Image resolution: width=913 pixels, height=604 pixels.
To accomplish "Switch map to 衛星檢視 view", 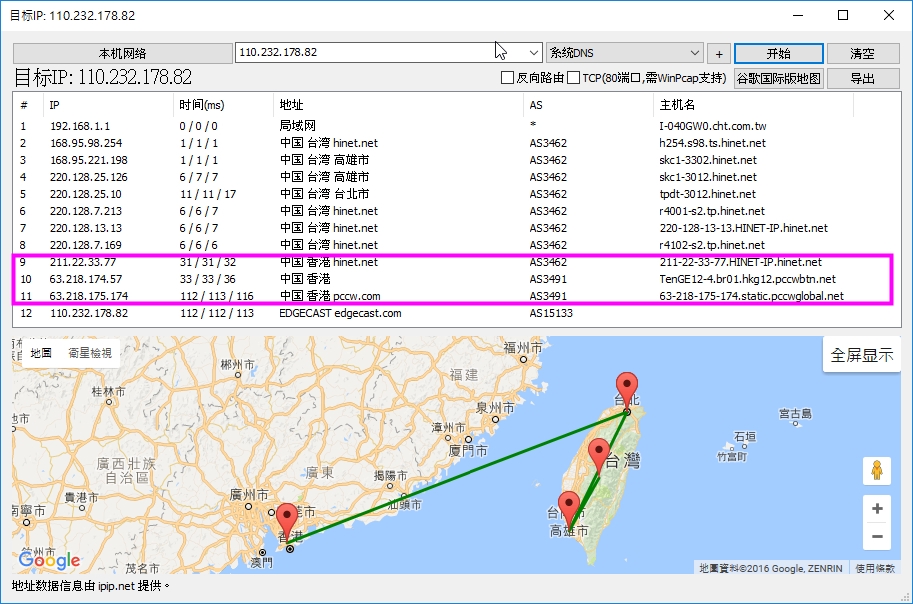I will coord(91,353).
